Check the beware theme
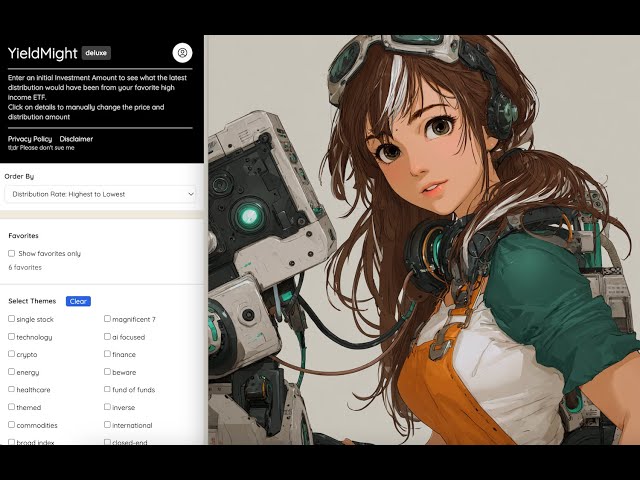640x480 pixels. pyautogui.click(x=107, y=372)
